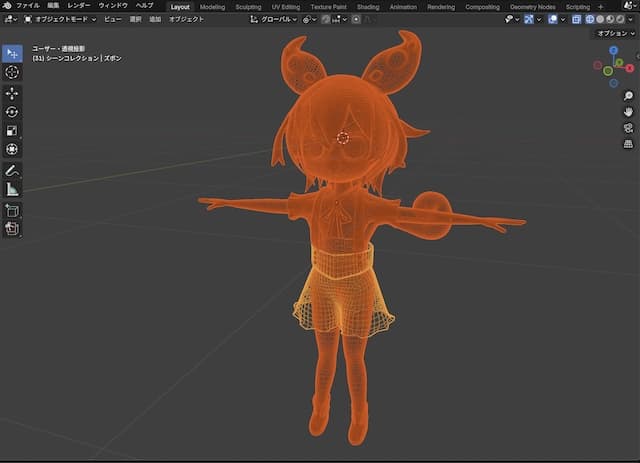
Task: Choose the Scale tool
Action: (12, 130)
